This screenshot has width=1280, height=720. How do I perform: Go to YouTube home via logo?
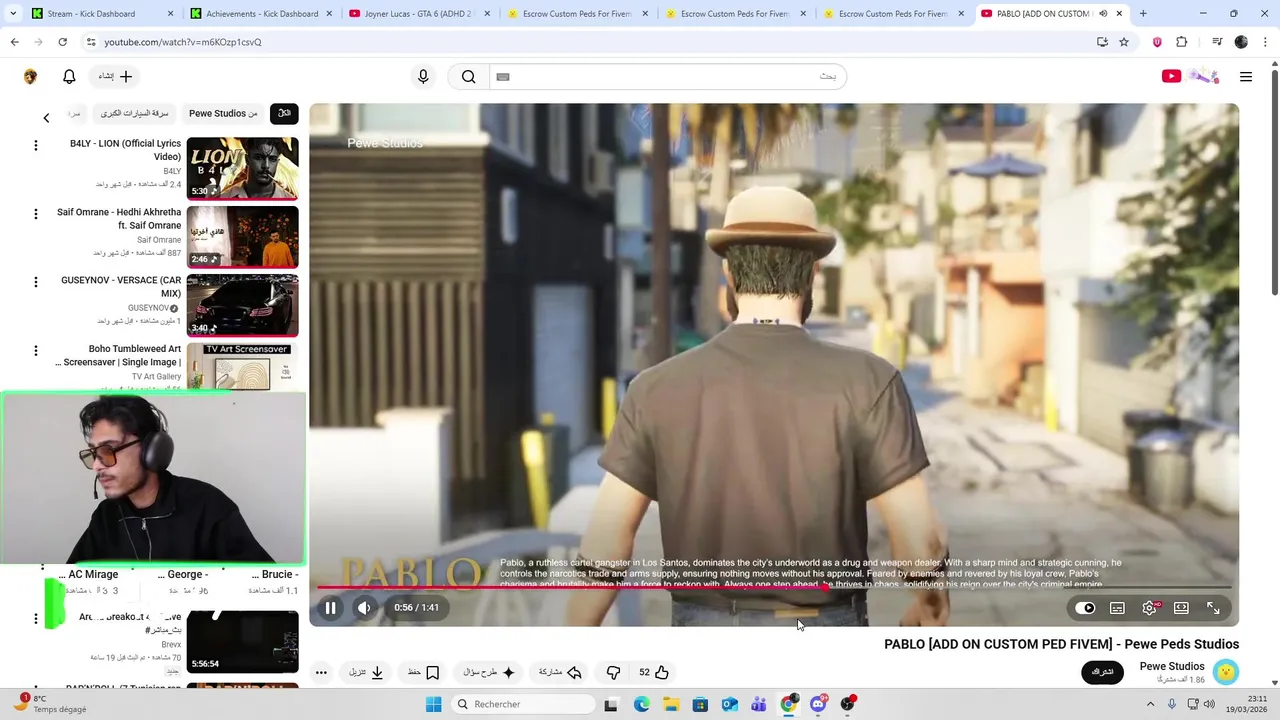[1190, 77]
